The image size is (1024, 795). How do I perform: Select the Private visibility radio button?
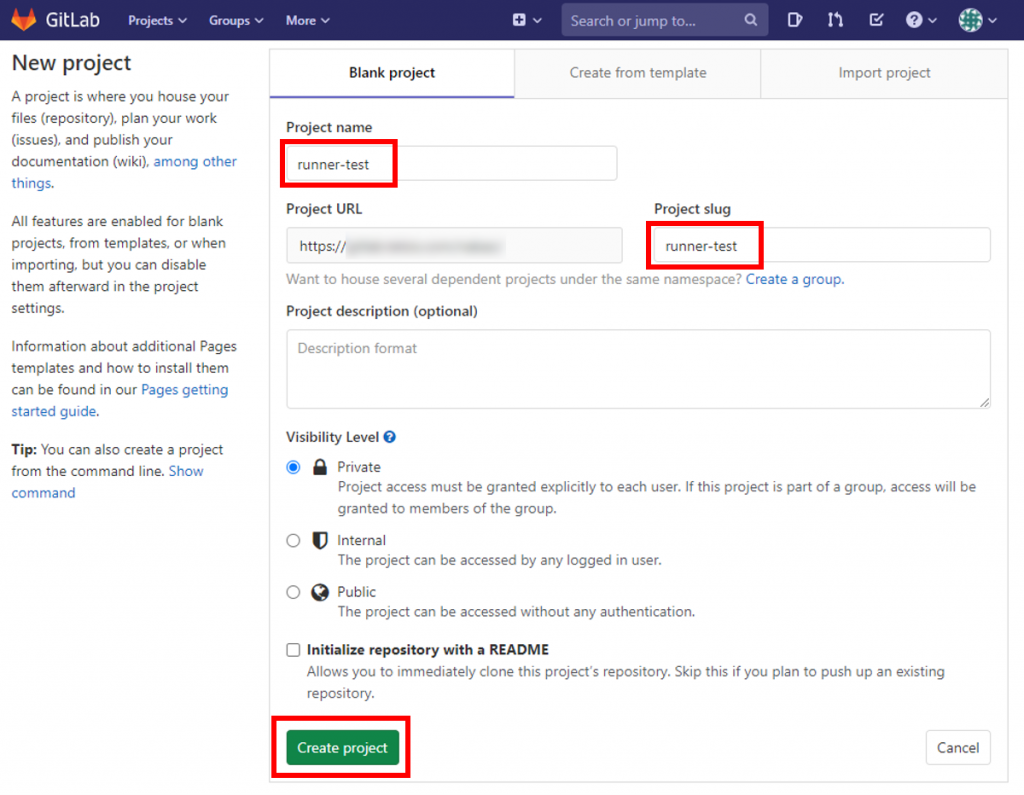(293, 467)
